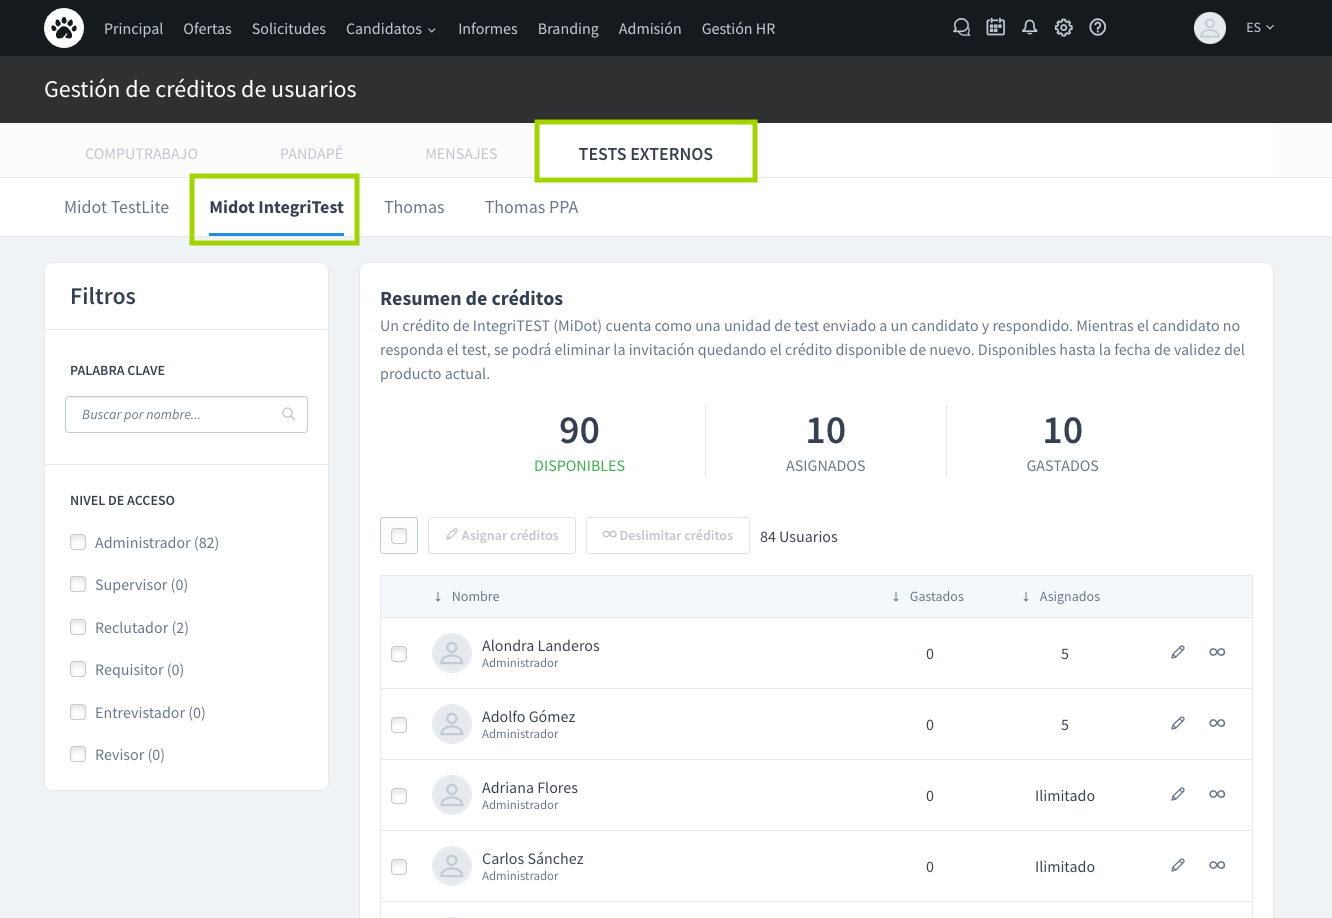
Task: Open the Mensajes tab
Action: pos(461,154)
